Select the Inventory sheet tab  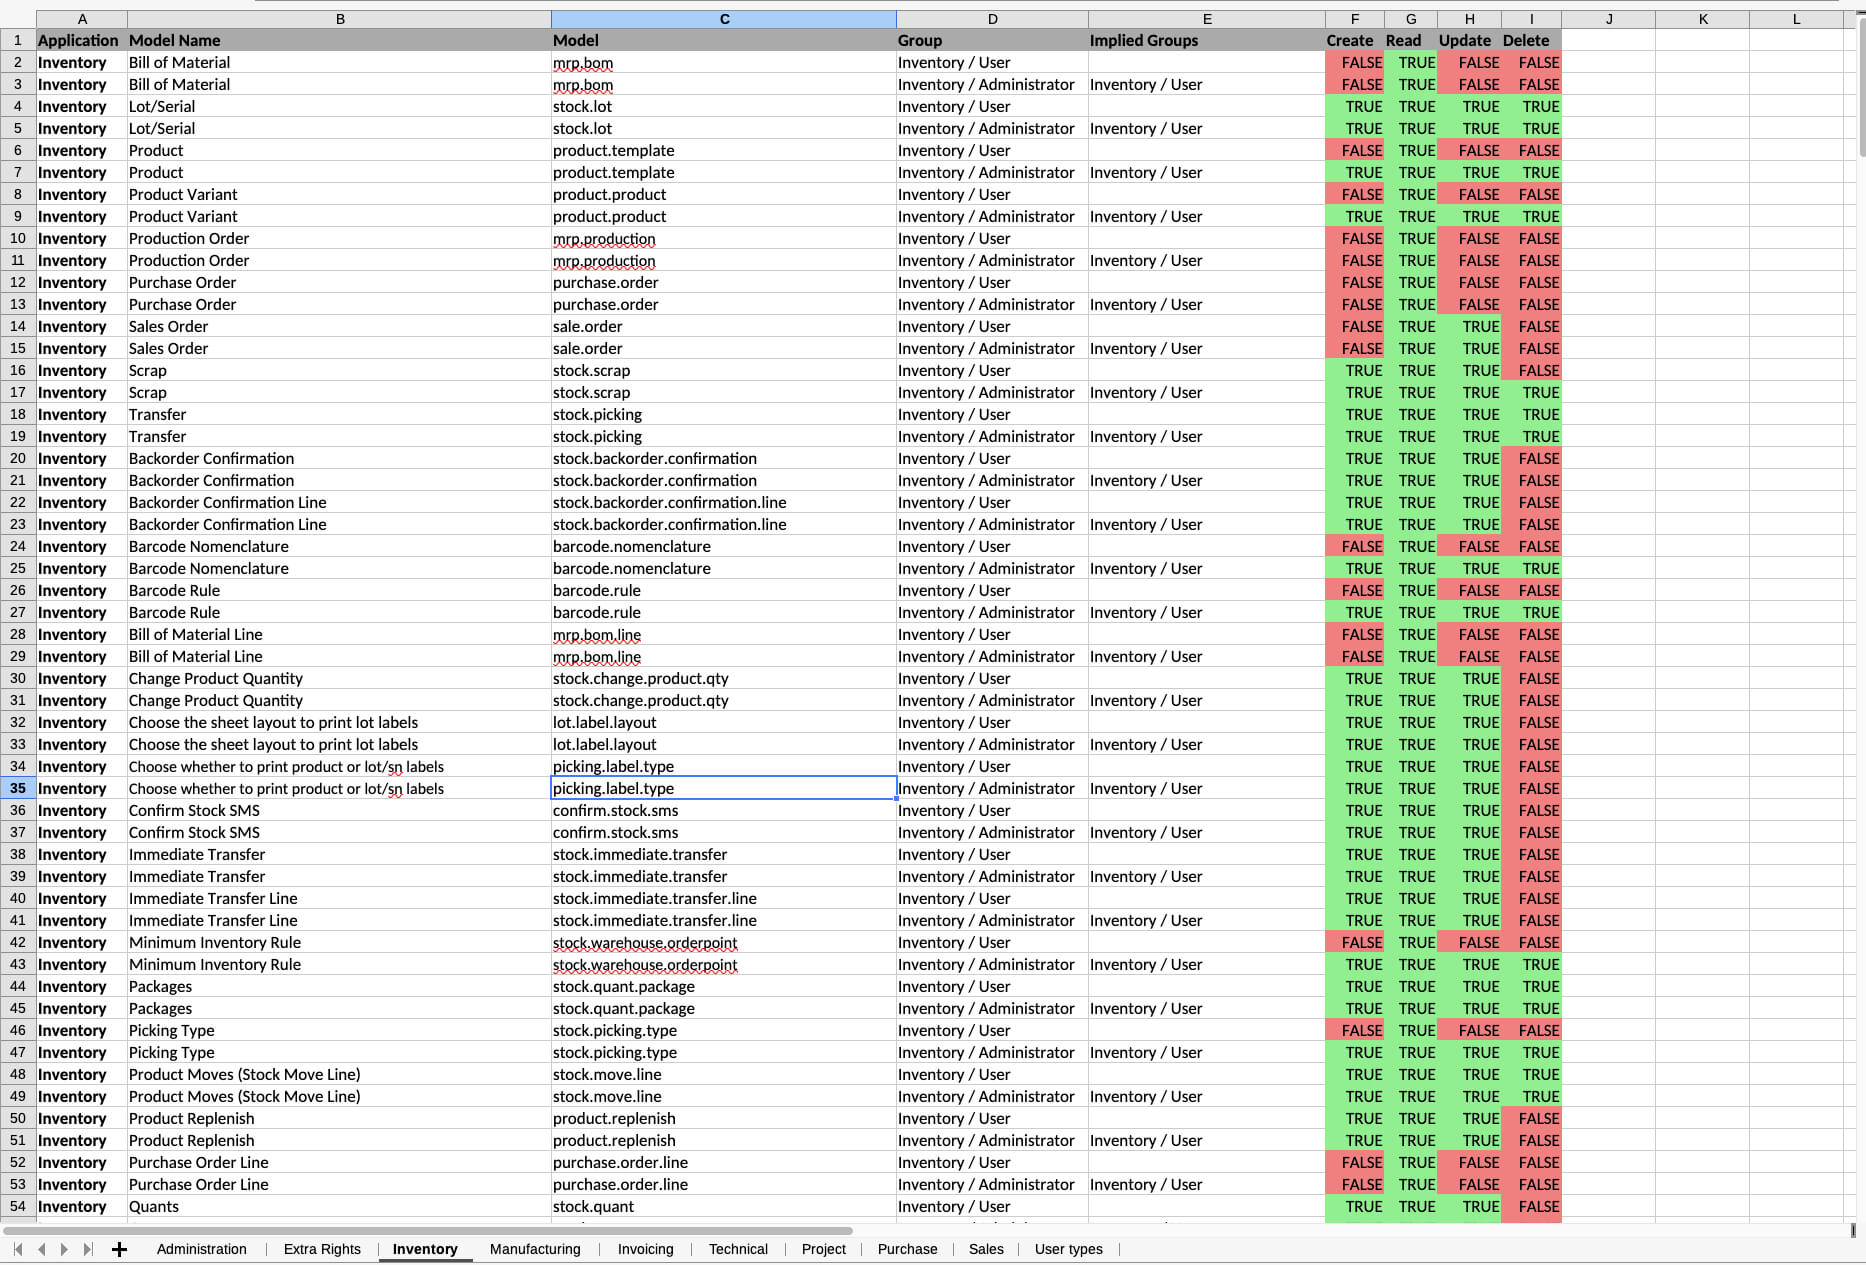(425, 1249)
